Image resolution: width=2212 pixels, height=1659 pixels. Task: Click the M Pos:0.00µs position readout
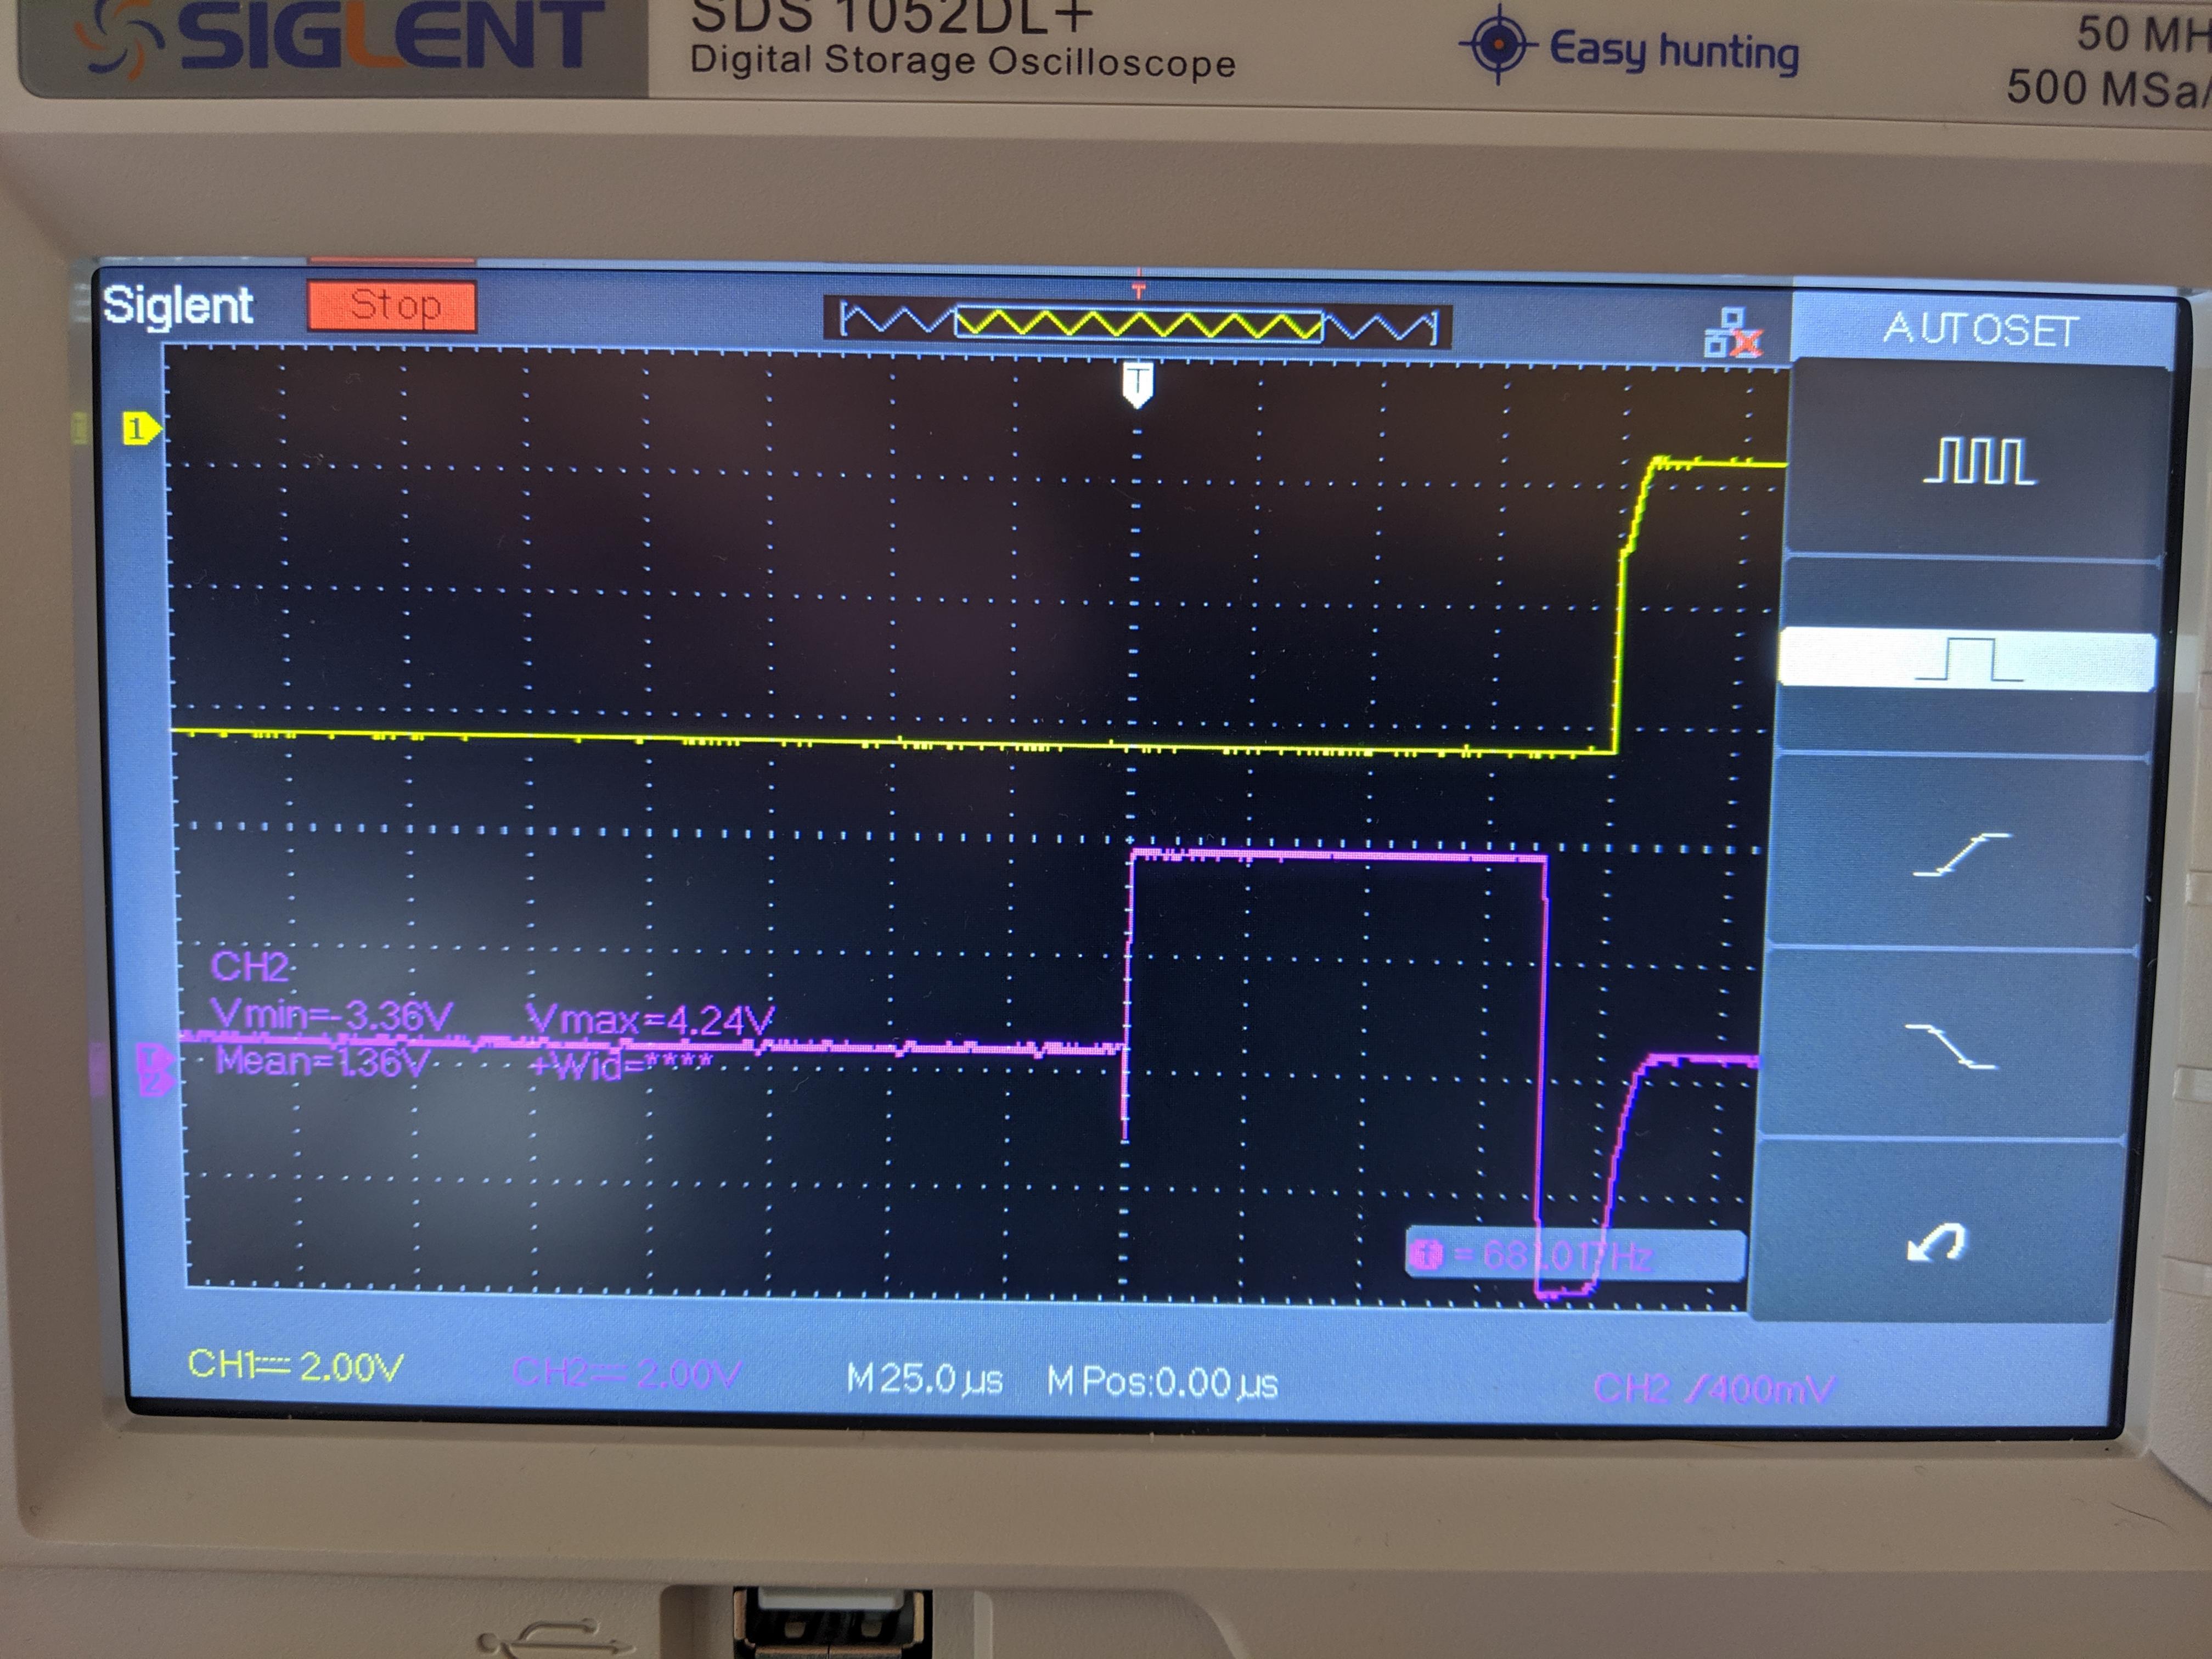point(1162,1383)
